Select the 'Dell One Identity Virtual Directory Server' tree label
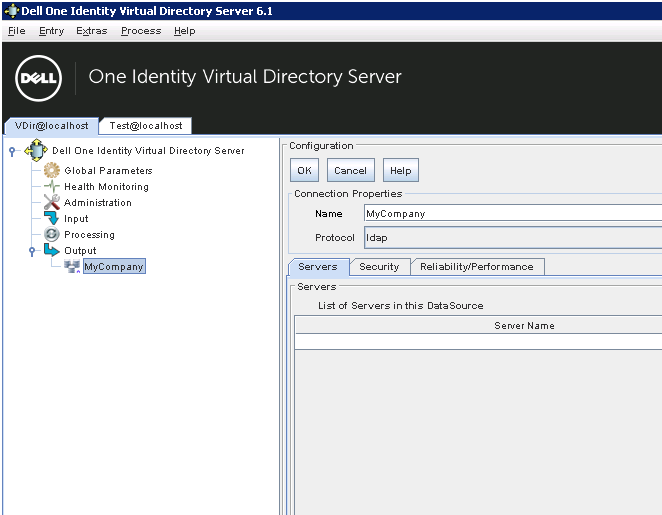Viewport: 662px width, 515px height. click(148, 151)
